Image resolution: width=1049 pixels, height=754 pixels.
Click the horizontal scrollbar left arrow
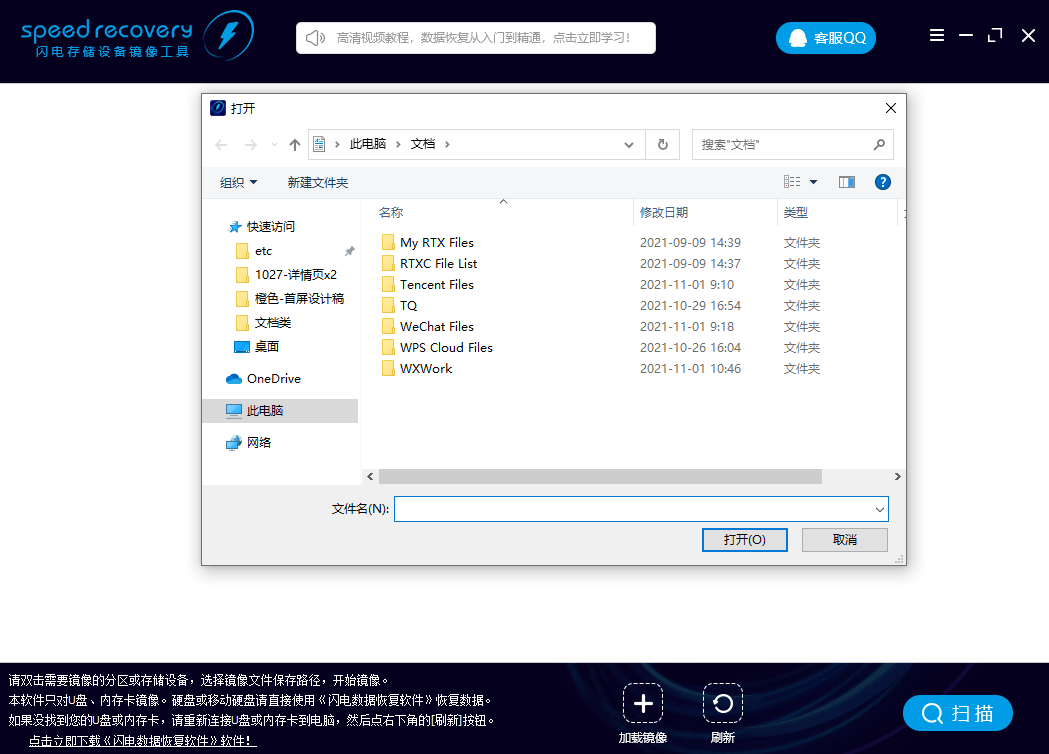(x=370, y=476)
